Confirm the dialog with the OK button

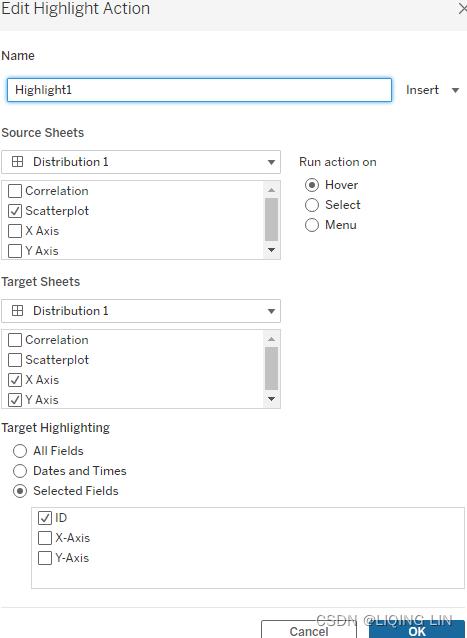(x=417, y=629)
